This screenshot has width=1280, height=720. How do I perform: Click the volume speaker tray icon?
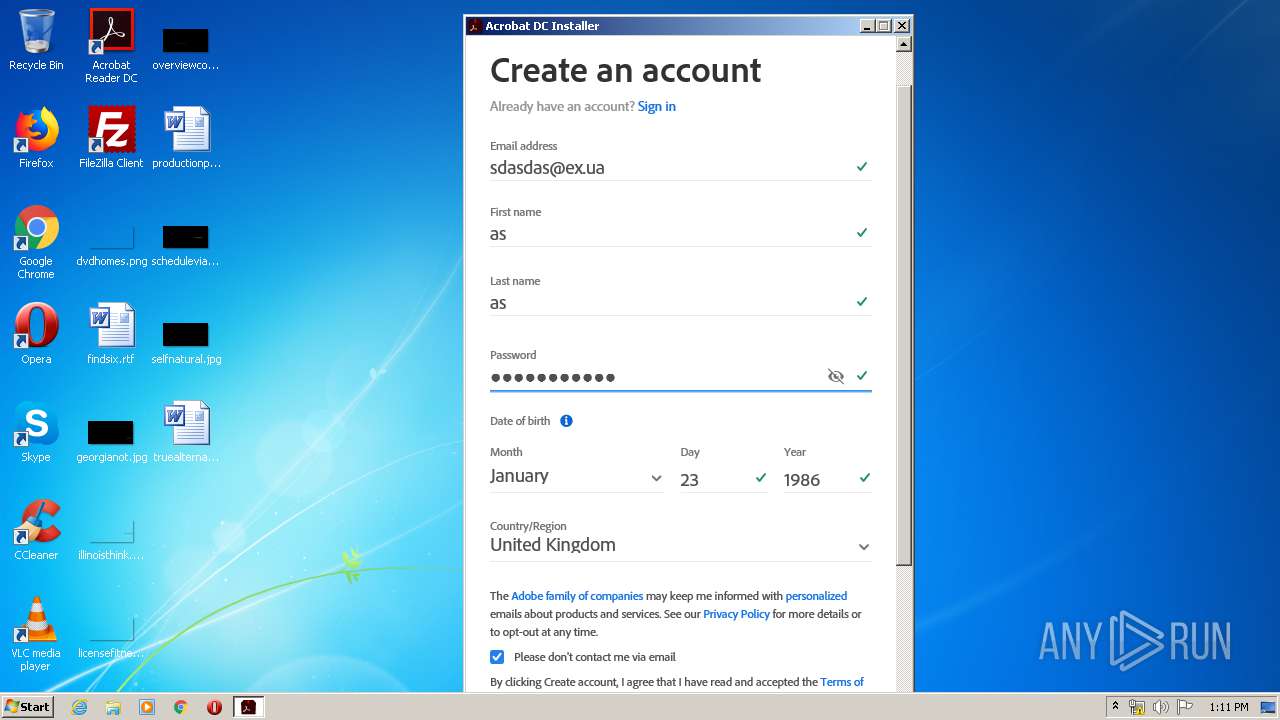pos(1161,707)
